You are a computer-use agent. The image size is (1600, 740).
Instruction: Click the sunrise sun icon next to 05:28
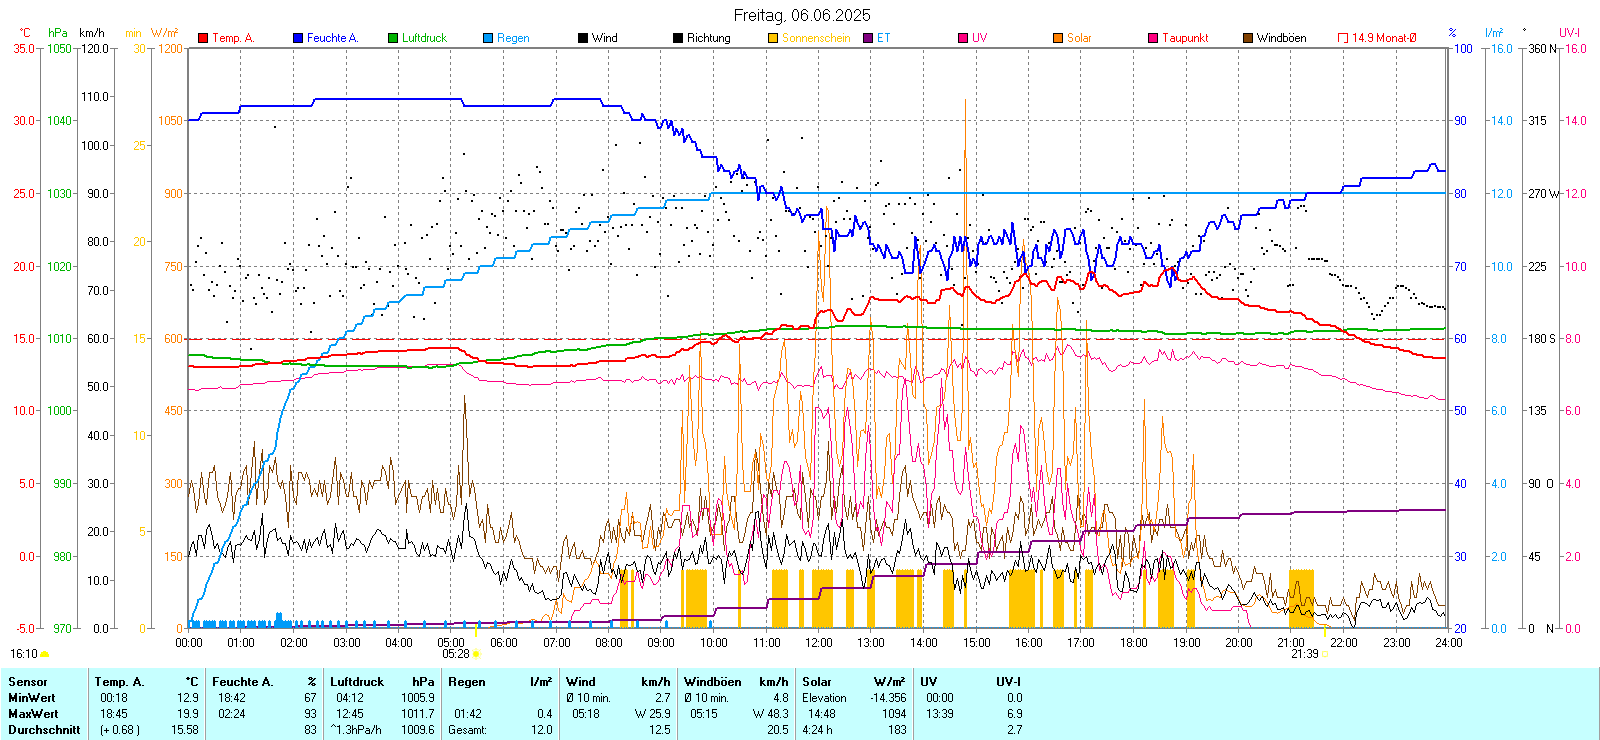click(476, 654)
